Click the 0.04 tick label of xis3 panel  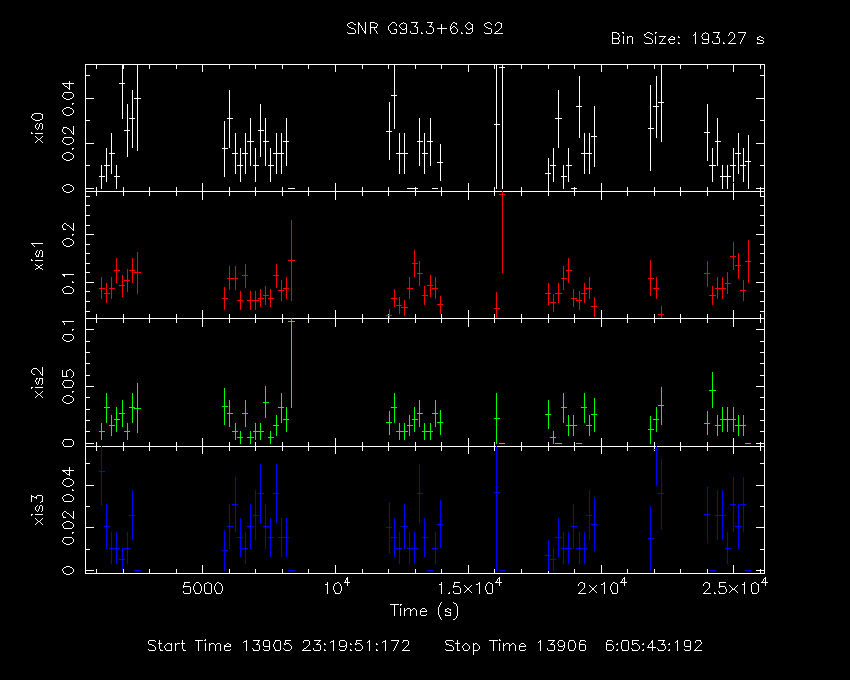68,485
